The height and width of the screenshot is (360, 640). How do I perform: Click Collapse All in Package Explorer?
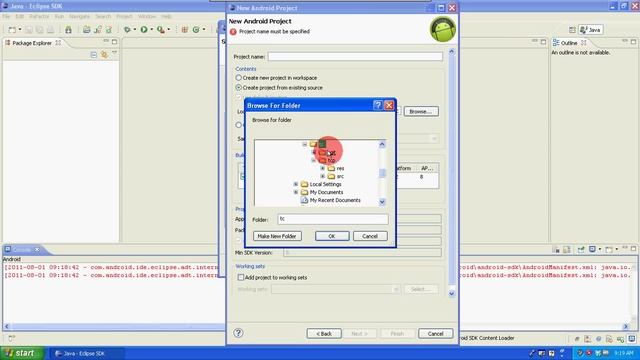93,55
